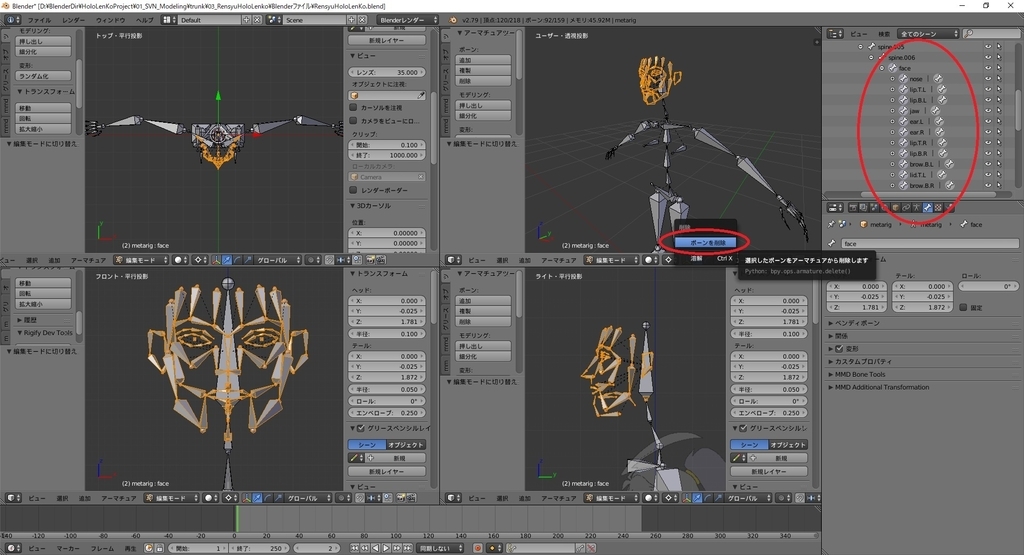Click the bone name field containing face
The height and width of the screenshot is (555, 1024).
point(929,244)
